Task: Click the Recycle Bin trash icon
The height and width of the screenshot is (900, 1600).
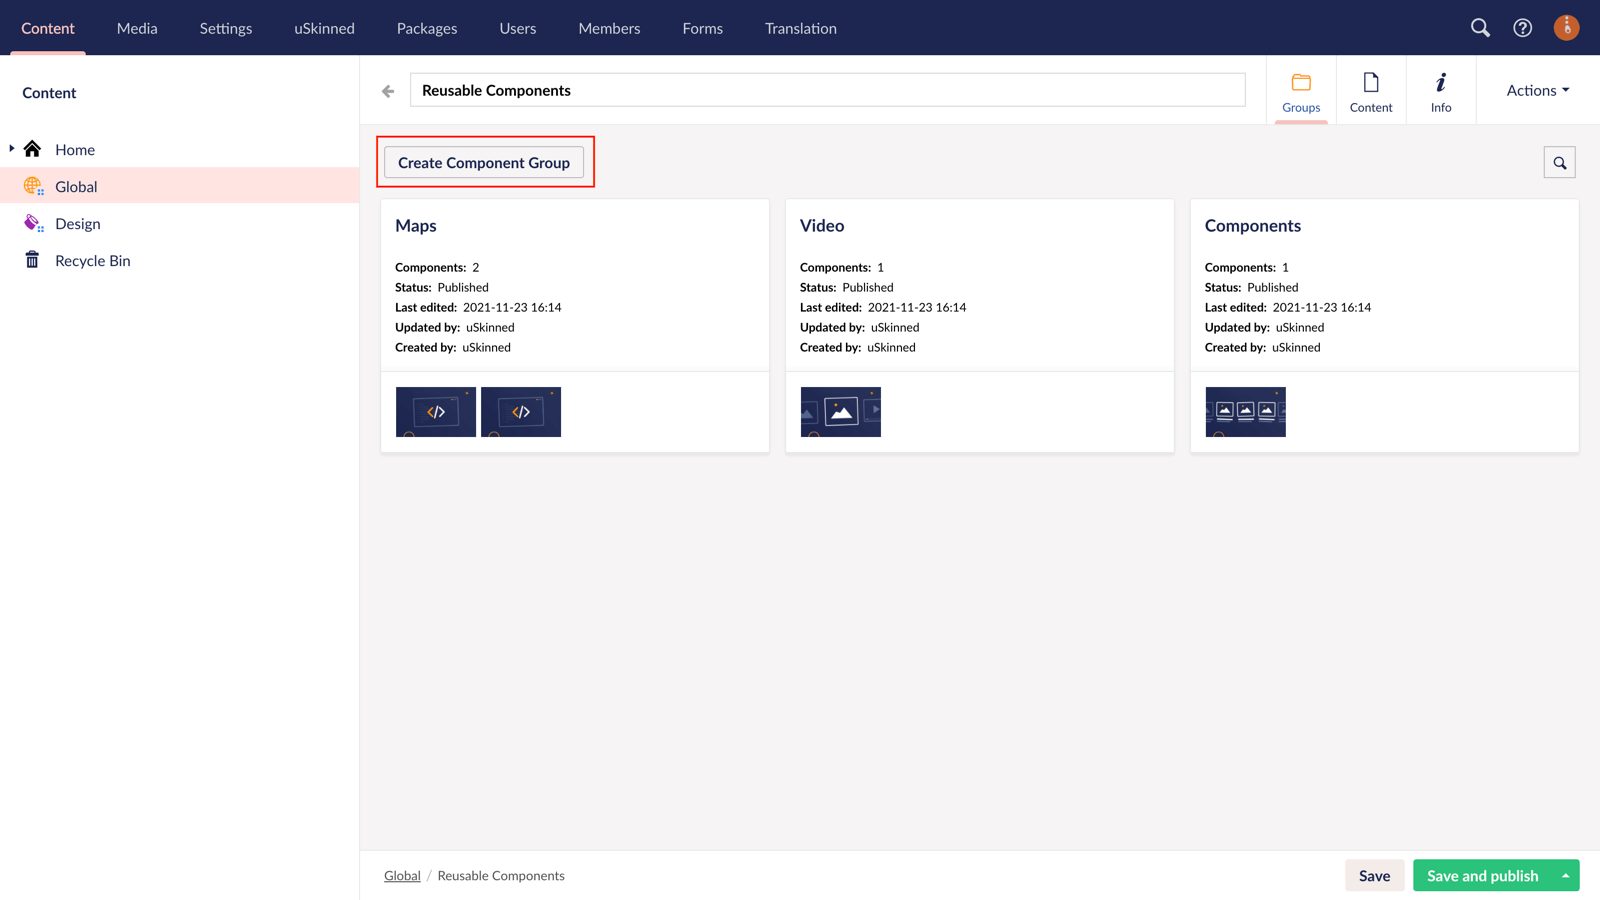Action: click(33, 260)
